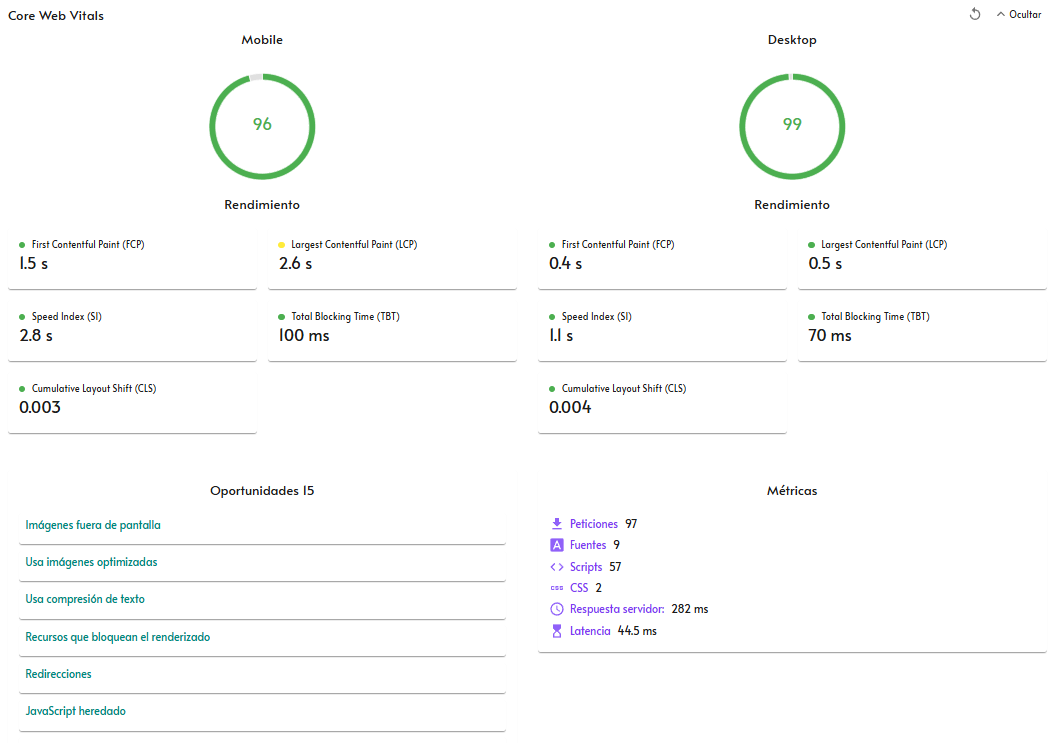
Task: Select the Mobile heading tab
Action: [x=262, y=40]
